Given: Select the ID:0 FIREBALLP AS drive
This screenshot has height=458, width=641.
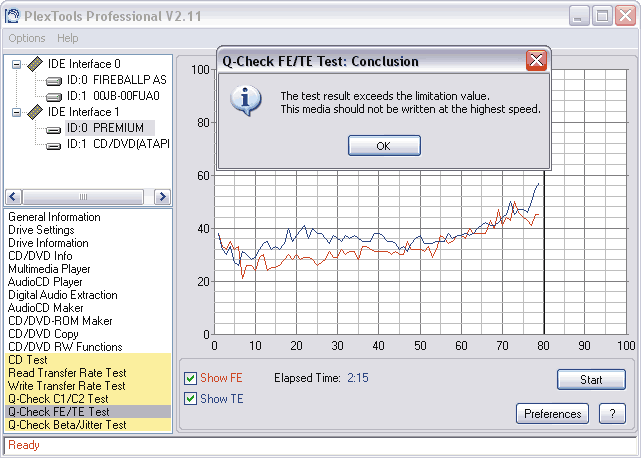Looking at the screenshot, I should (x=117, y=80).
